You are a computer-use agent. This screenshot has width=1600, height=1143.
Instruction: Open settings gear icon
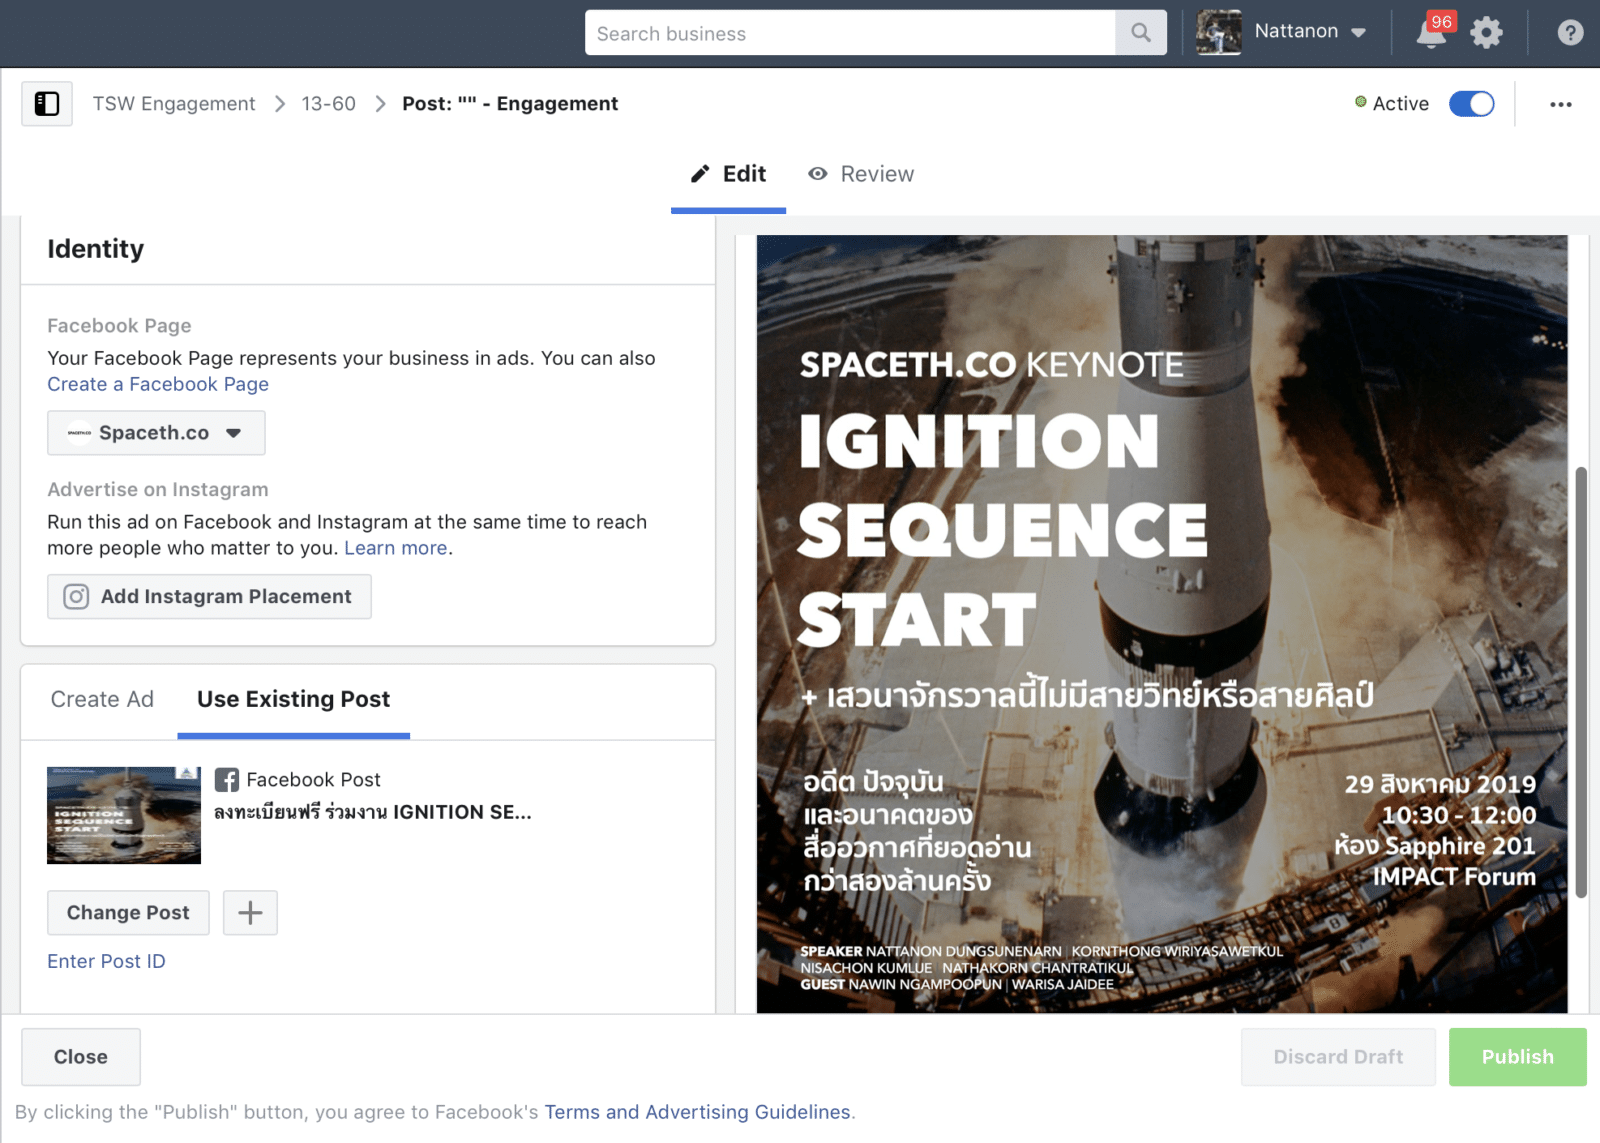(1486, 33)
